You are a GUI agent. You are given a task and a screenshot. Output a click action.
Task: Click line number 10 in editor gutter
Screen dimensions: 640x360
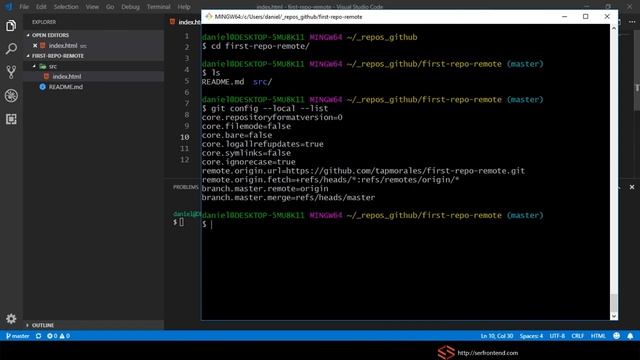[184, 137]
